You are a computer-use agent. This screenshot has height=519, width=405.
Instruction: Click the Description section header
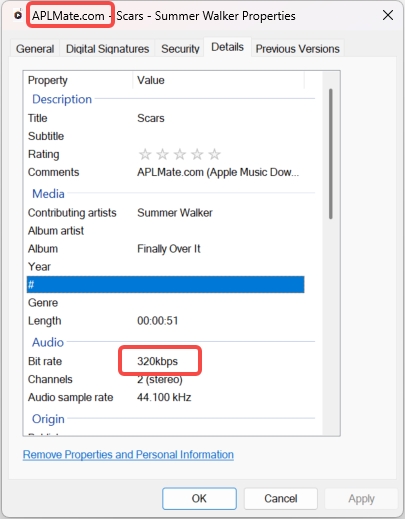click(62, 99)
